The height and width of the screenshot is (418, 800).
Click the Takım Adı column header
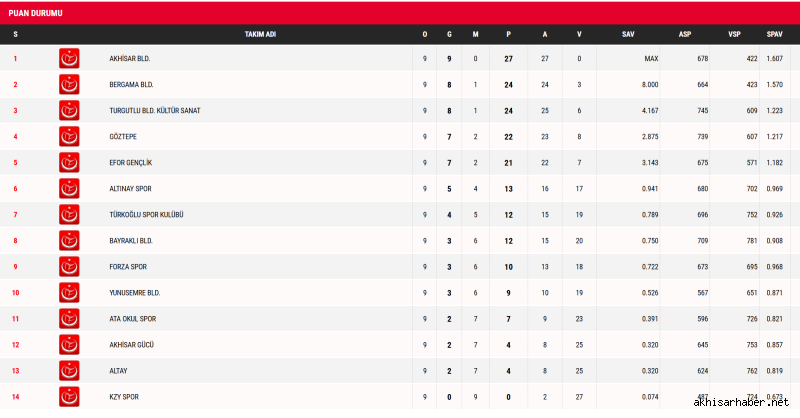click(x=261, y=34)
